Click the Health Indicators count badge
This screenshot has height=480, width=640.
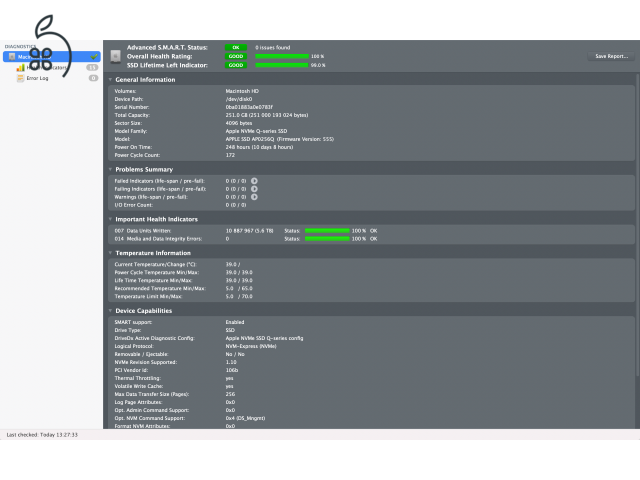tap(93, 67)
